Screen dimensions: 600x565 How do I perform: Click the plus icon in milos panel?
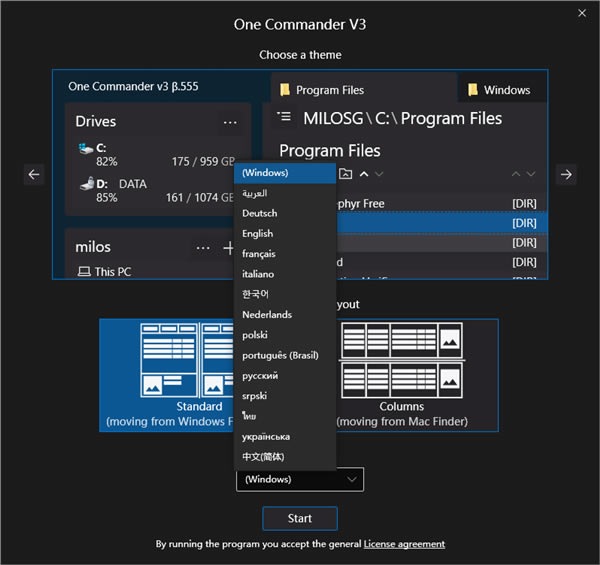[228, 247]
